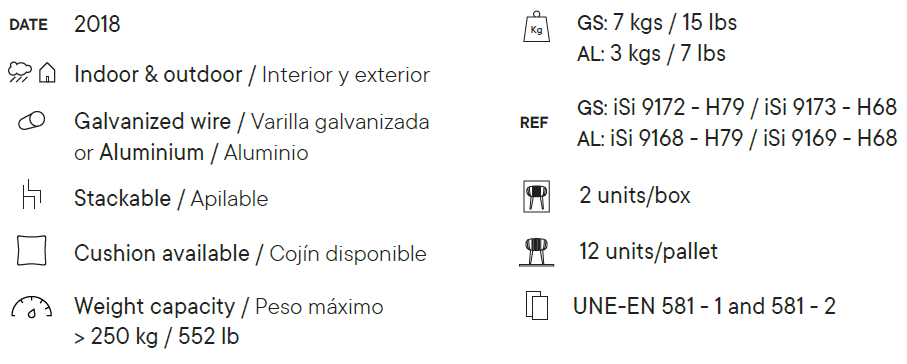Screen dimensions: 907x364
Task: Click the AL iSi 9168 reference line
Action: (737, 138)
